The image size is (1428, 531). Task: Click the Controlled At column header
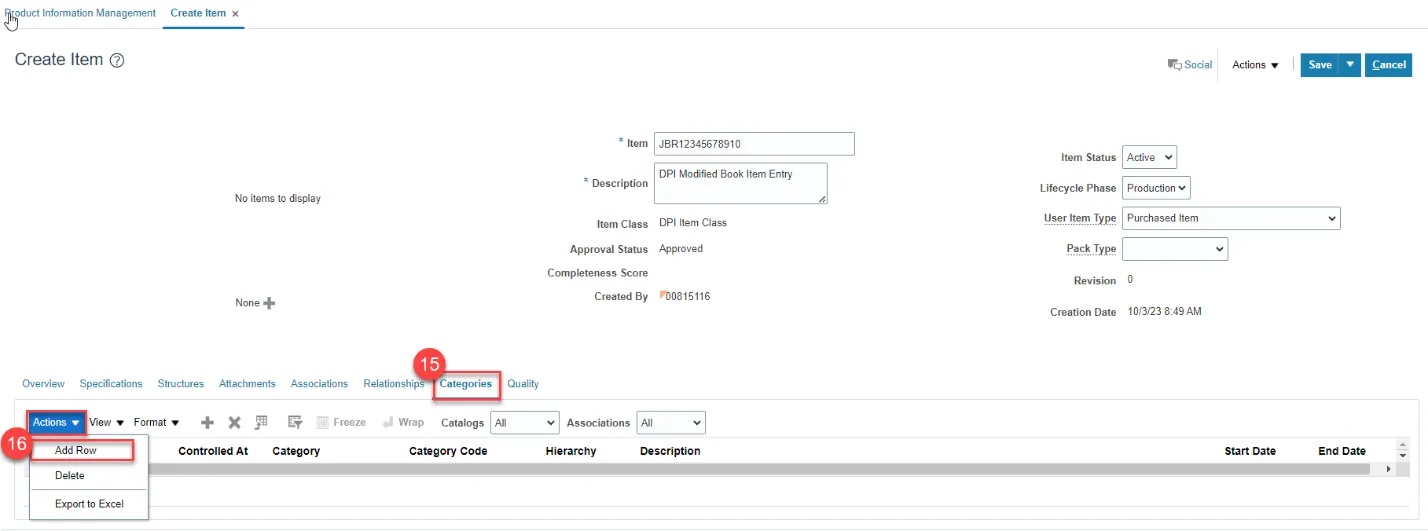213,451
